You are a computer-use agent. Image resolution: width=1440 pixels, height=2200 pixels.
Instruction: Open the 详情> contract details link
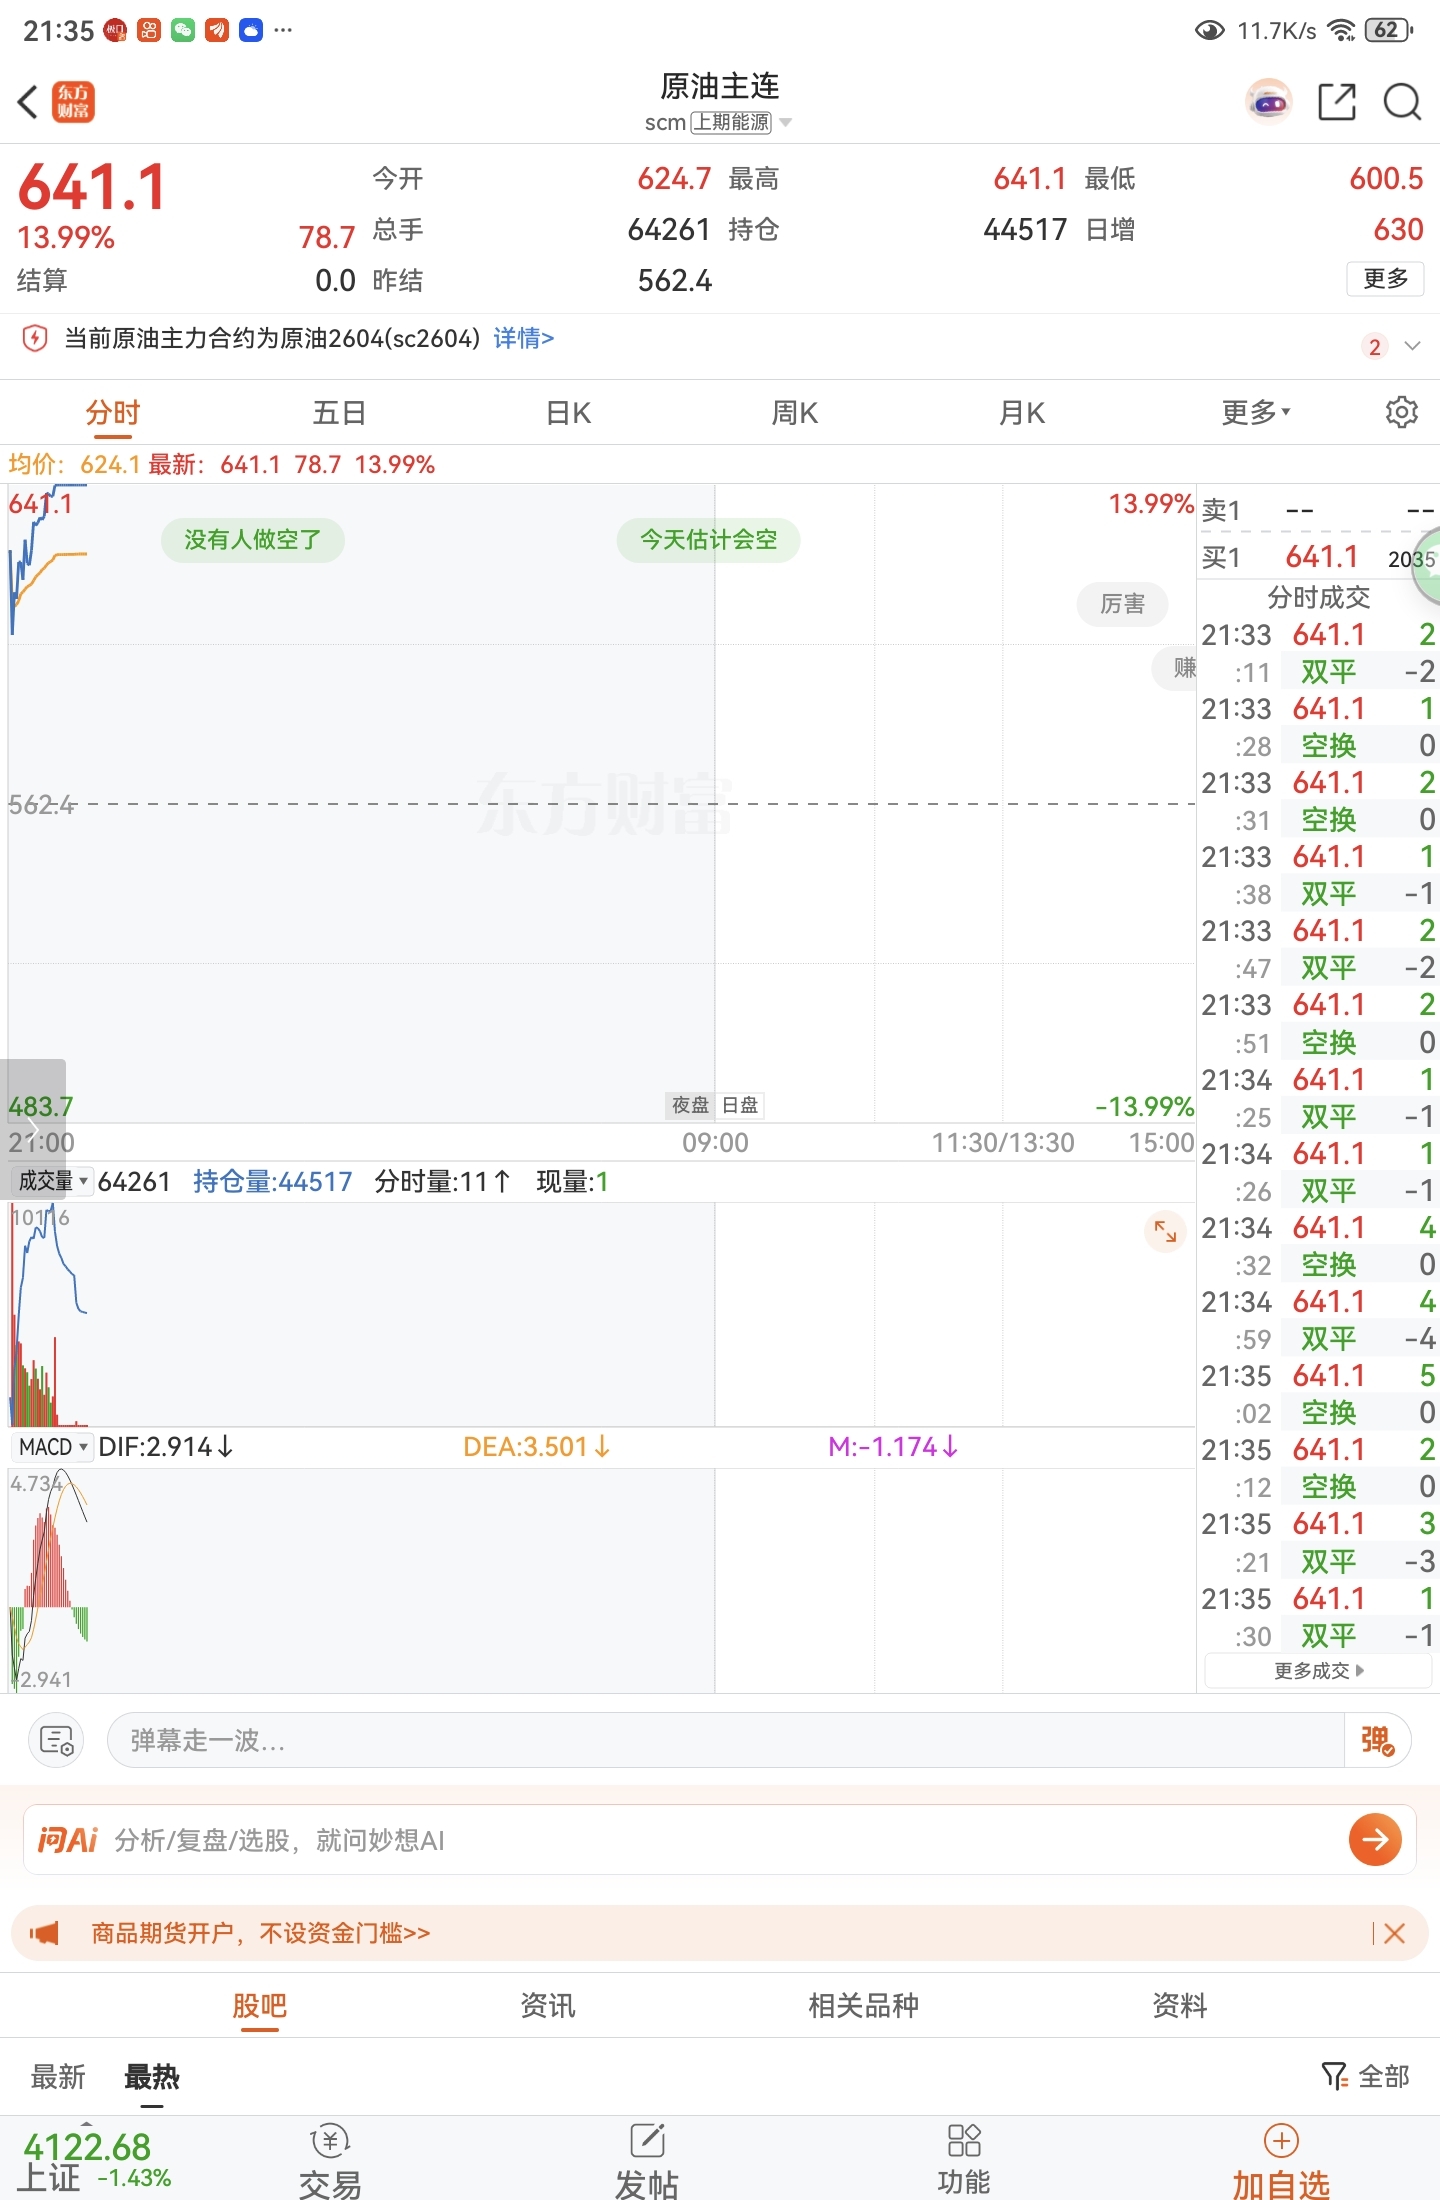[x=524, y=338]
